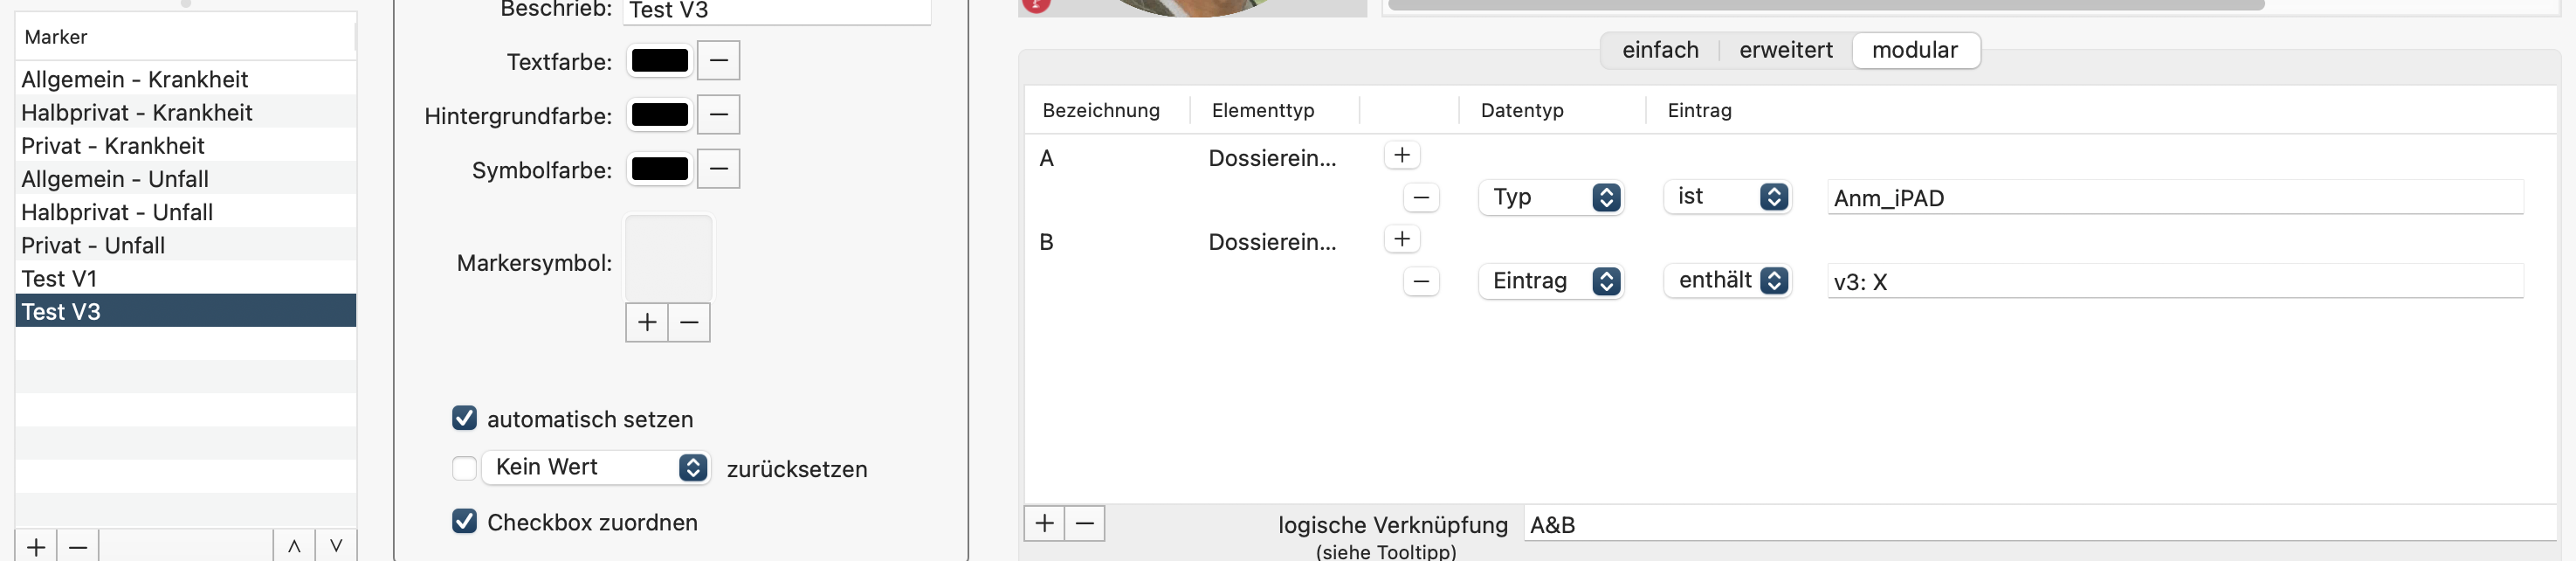Screen dimensions: 2576x561
Task: Switch to the einfach tab
Action: tap(1660, 50)
